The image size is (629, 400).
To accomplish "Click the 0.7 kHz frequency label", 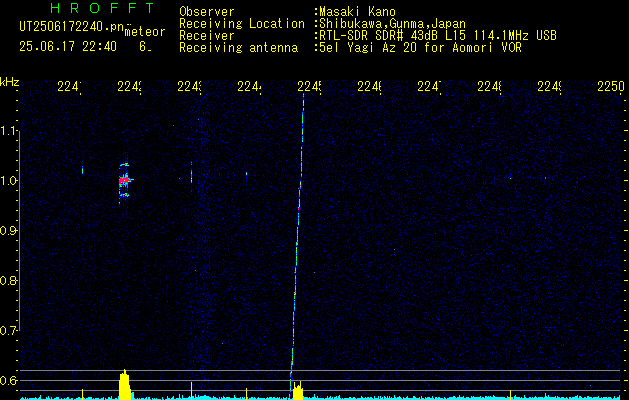I will tap(8, 330).
